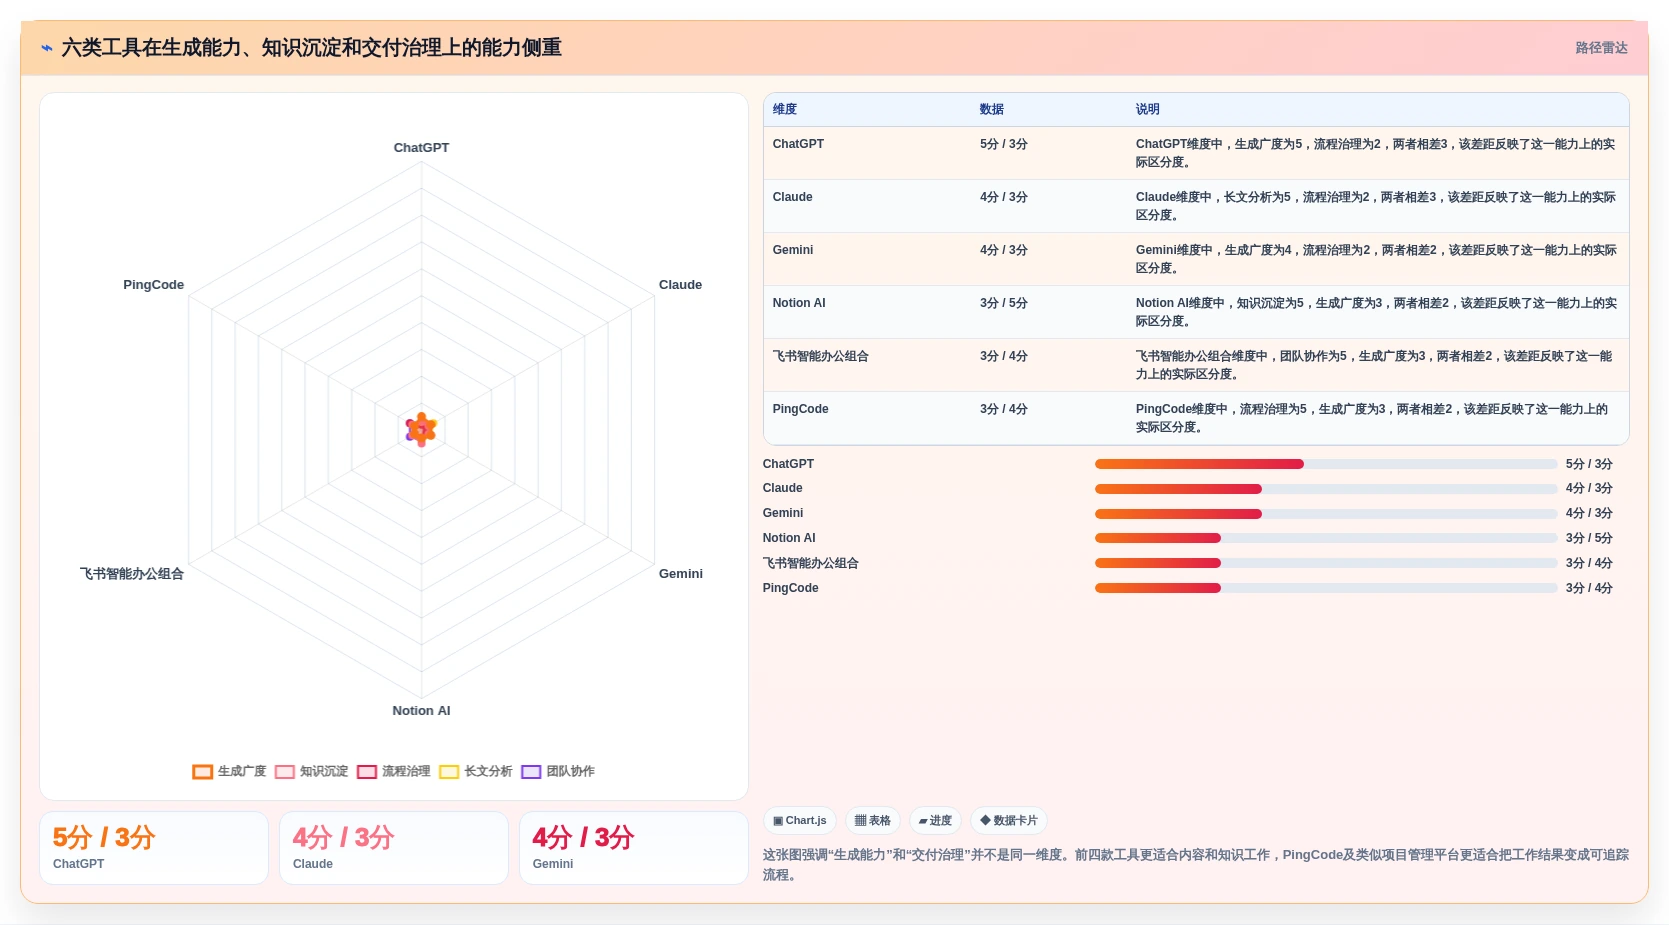Click the ChatGPT label in progress list
The width and height of the screenshot is (1669, 925).
pos(788,464)
